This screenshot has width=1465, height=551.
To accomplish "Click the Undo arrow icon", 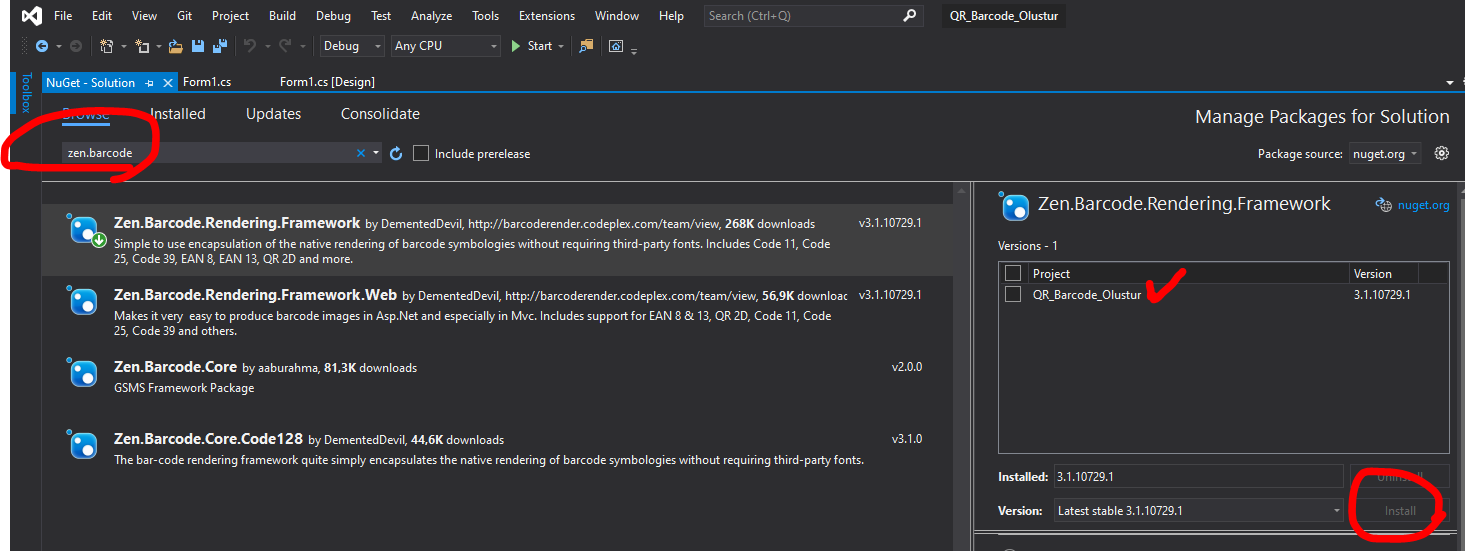I will click(249, 46).
